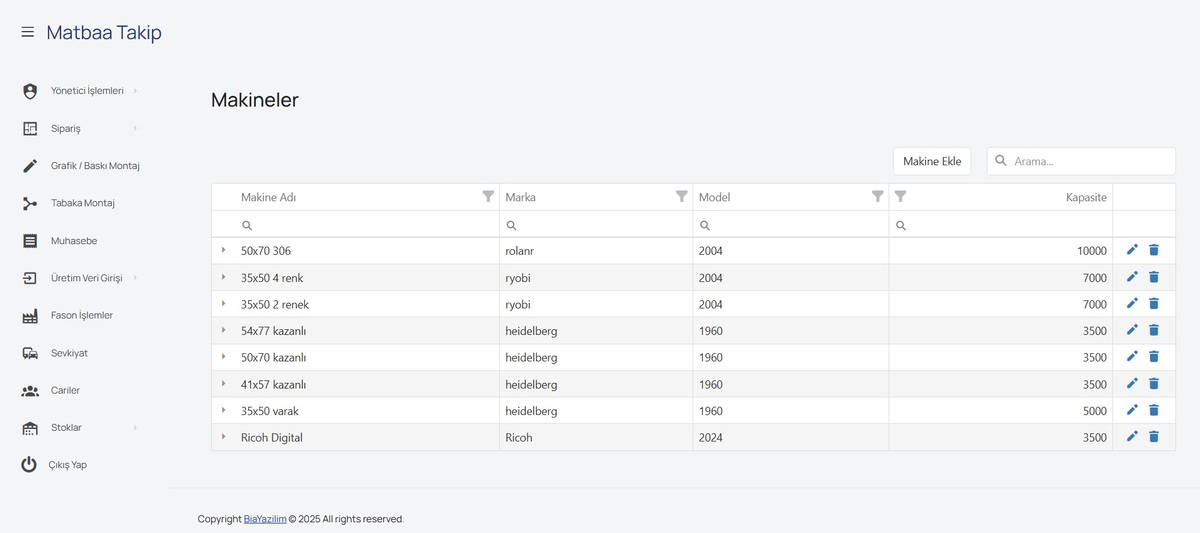Open the Muhasebe sidebar item
Image resolution: width=1200 pixels, height=533 pixels.
74,241
